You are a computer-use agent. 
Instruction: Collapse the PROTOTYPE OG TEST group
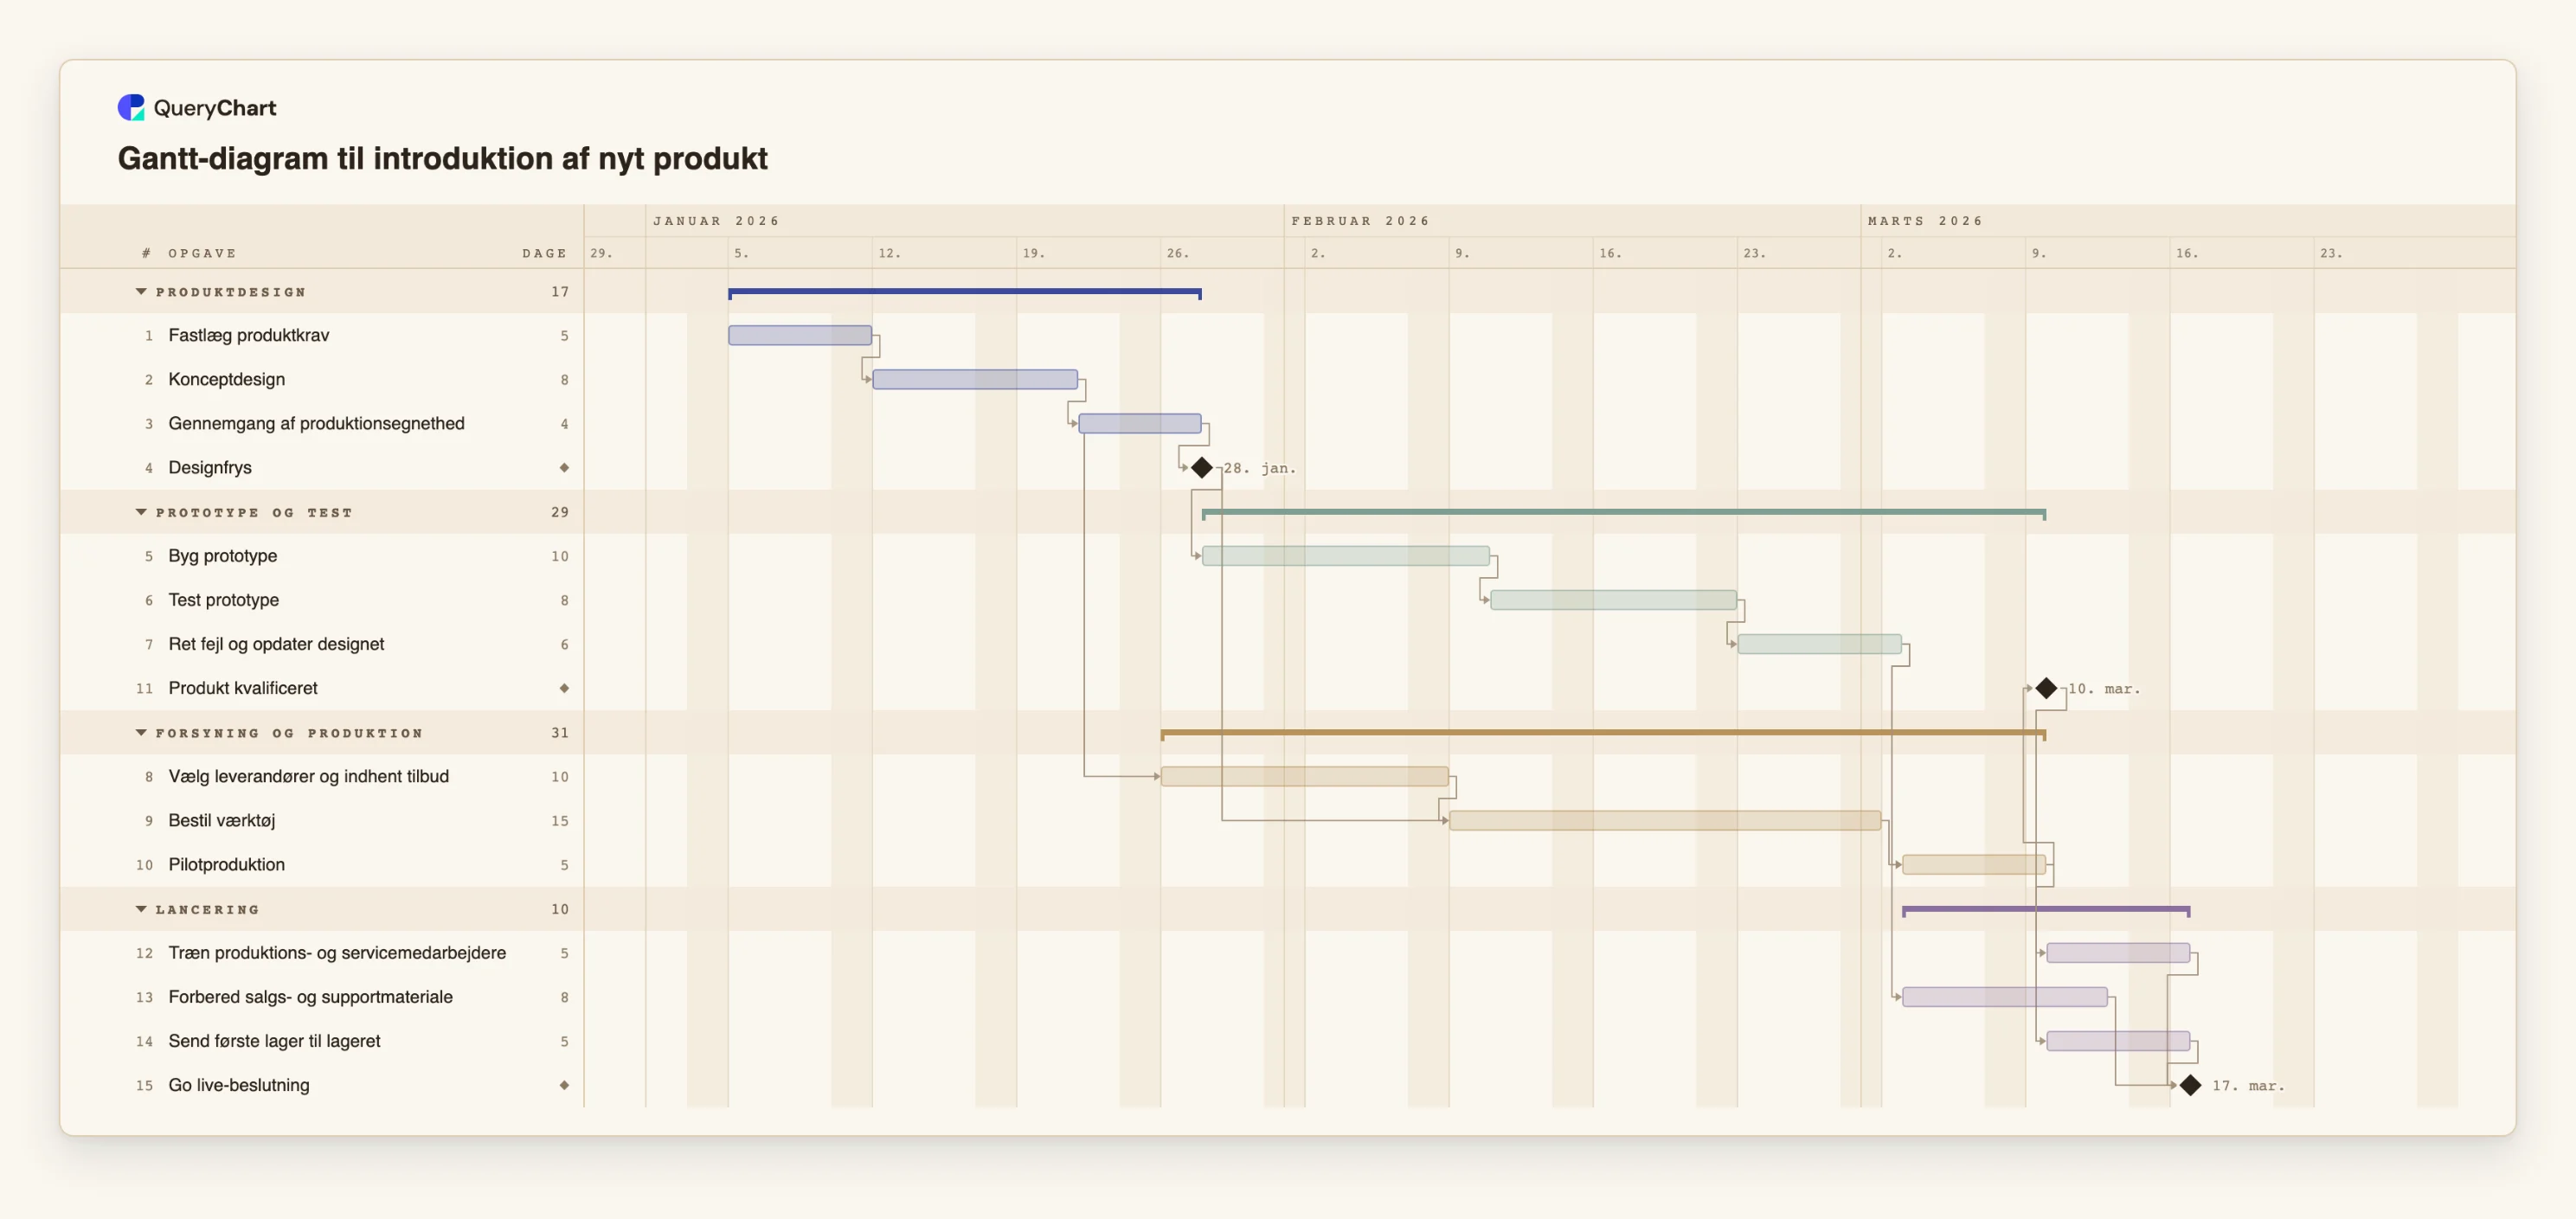pos(141,512)
